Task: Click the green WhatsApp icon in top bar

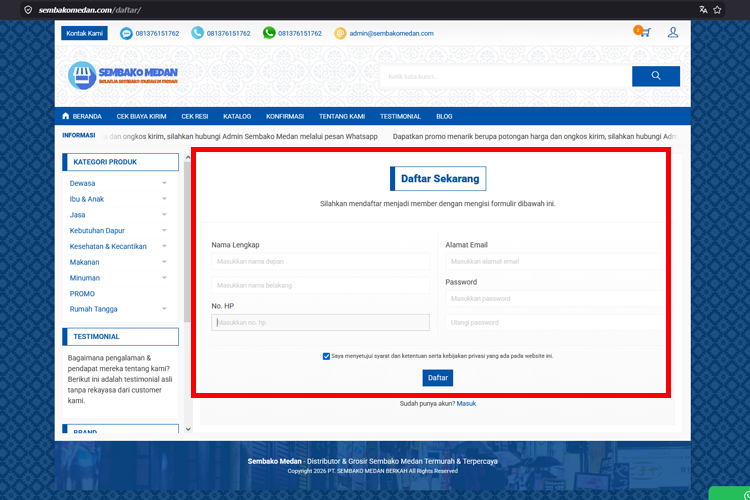Action: point(269,33)
